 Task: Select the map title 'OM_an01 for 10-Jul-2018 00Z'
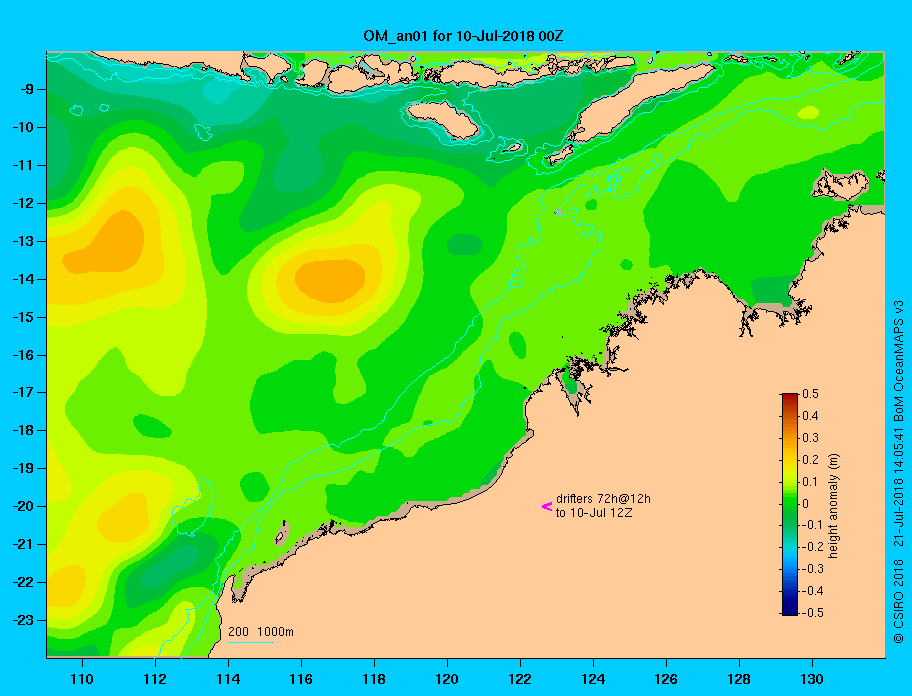(463, 36)
